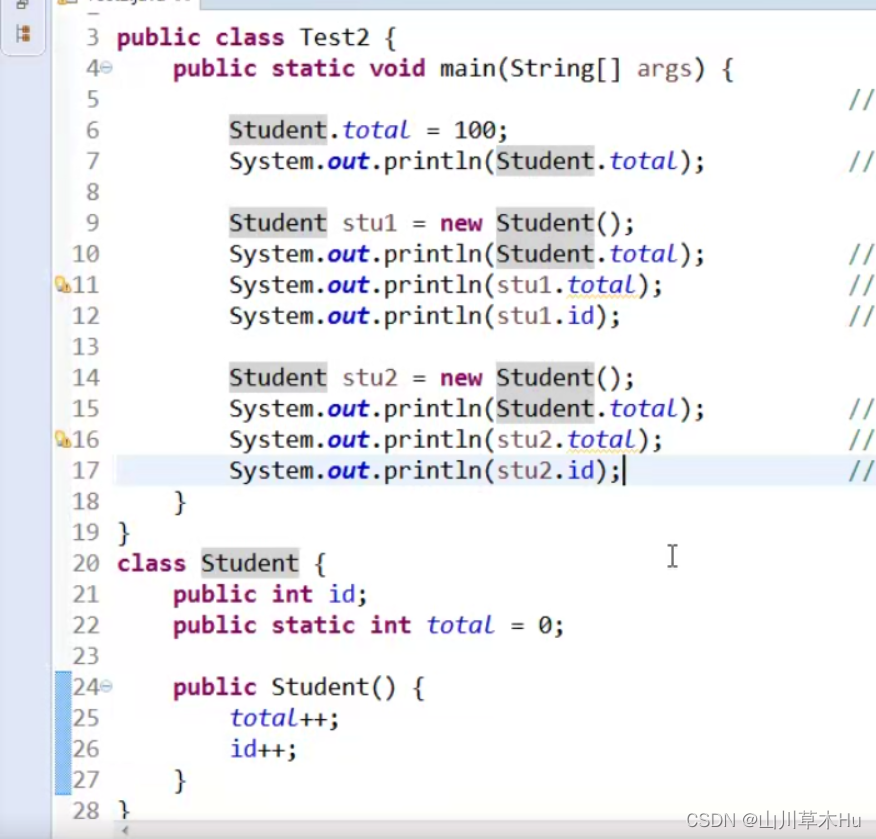Screen dimensions: 876x839
Task: Click the underlined "total" on line 16
Action: pyautogui.click(x=601, y=440)
